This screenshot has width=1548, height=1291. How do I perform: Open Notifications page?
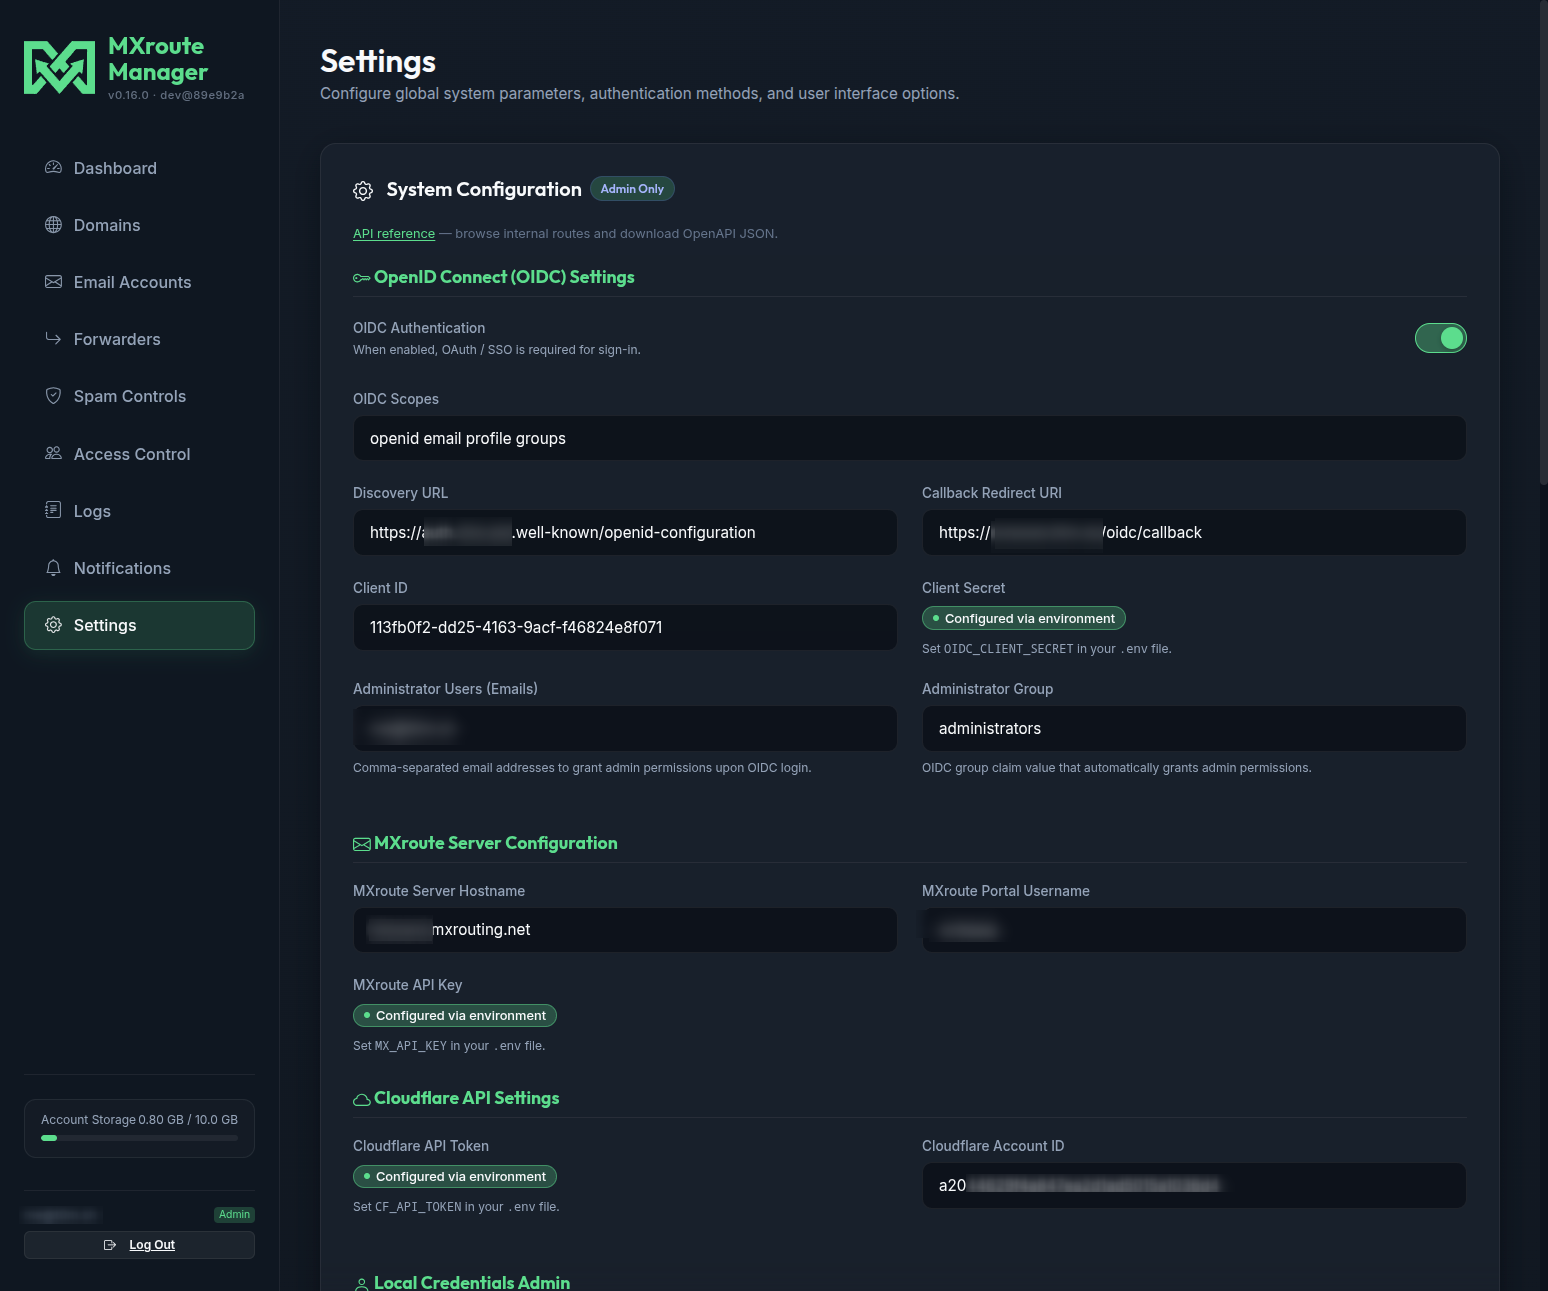139,568
